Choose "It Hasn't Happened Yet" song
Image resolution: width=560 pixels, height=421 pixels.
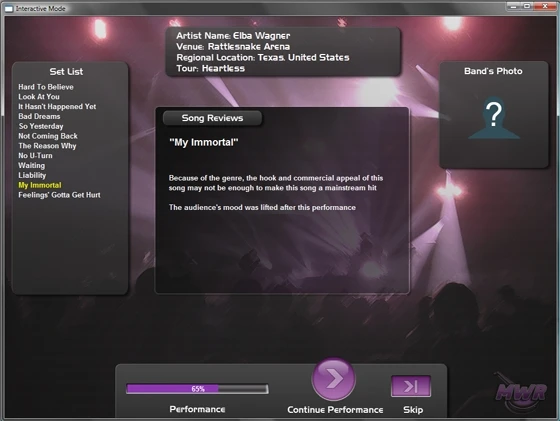coord(57,106)
